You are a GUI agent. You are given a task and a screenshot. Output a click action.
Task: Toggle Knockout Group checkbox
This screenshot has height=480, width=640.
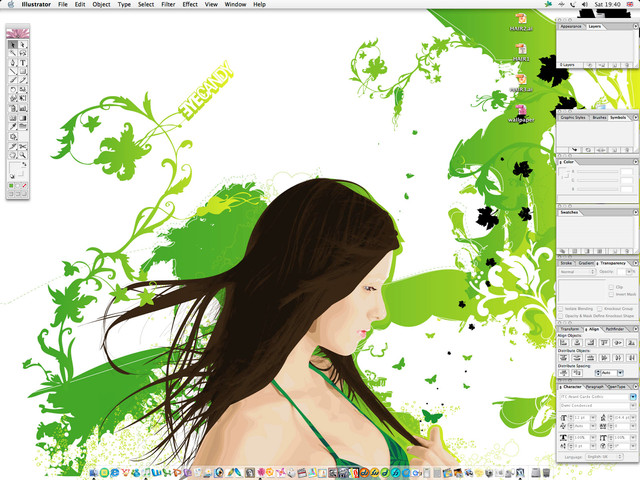600,309
